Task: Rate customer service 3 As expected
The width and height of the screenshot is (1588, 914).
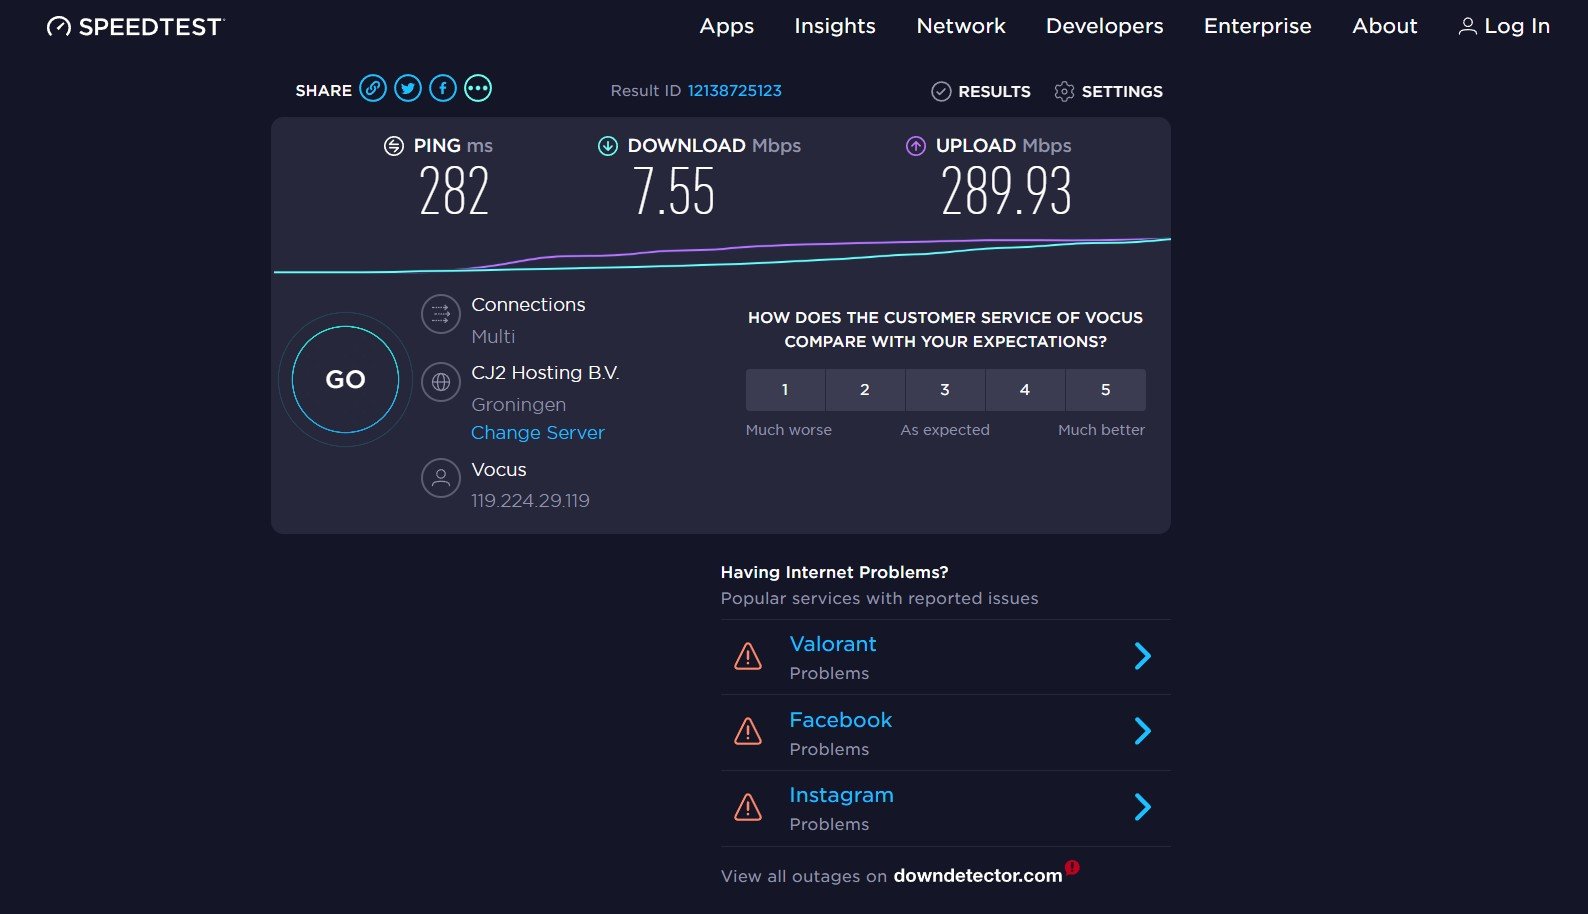Action: click(945, 390)
